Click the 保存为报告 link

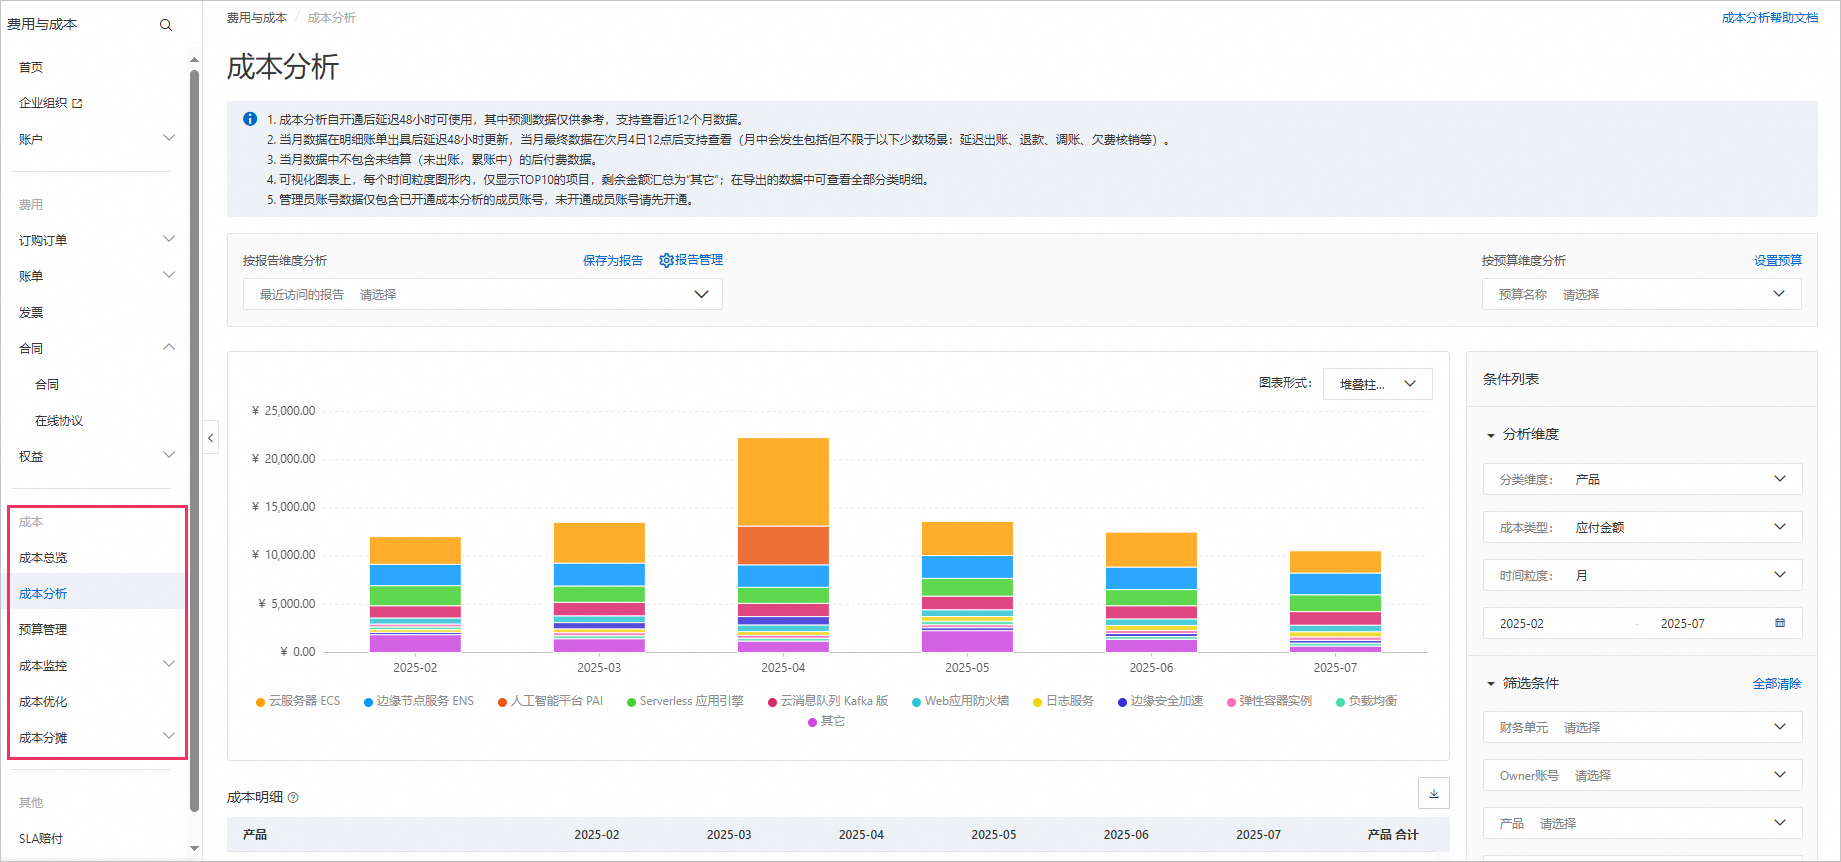tap(612, 260)
